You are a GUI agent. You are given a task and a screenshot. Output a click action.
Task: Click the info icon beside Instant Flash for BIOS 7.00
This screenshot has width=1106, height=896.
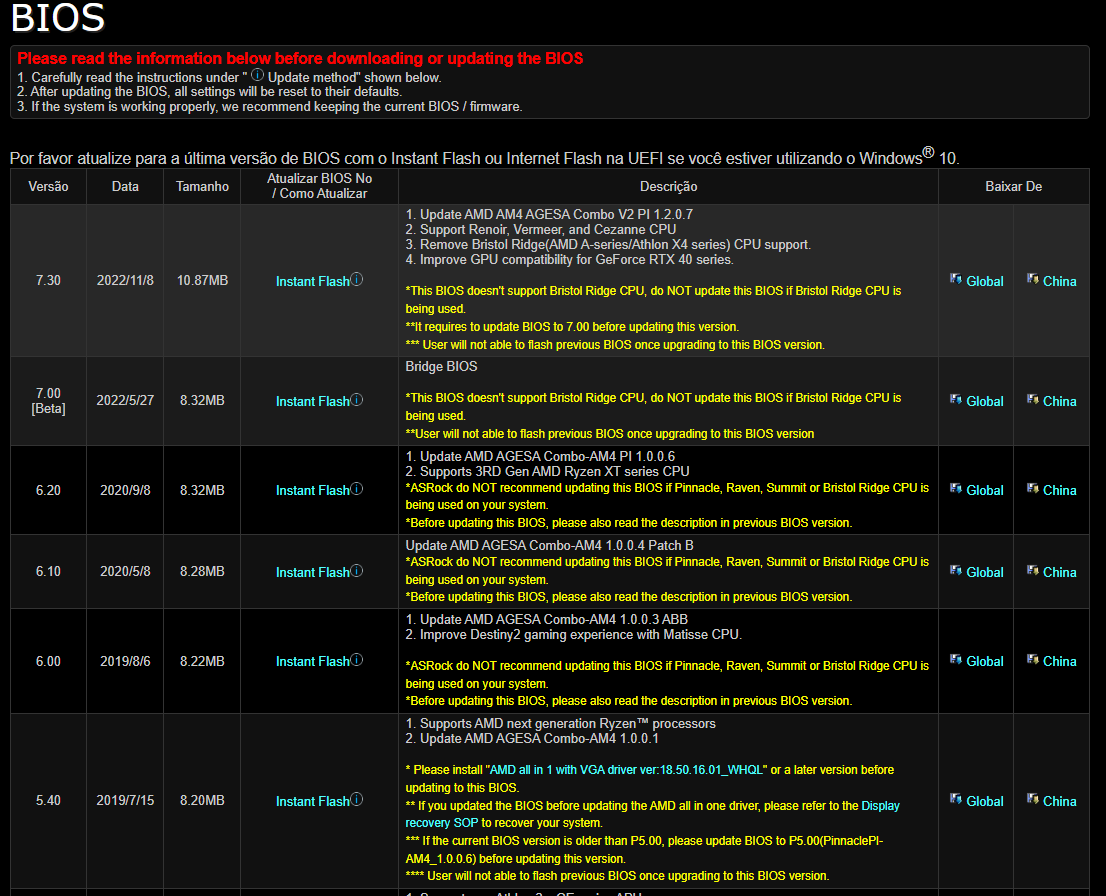point(357,399)
